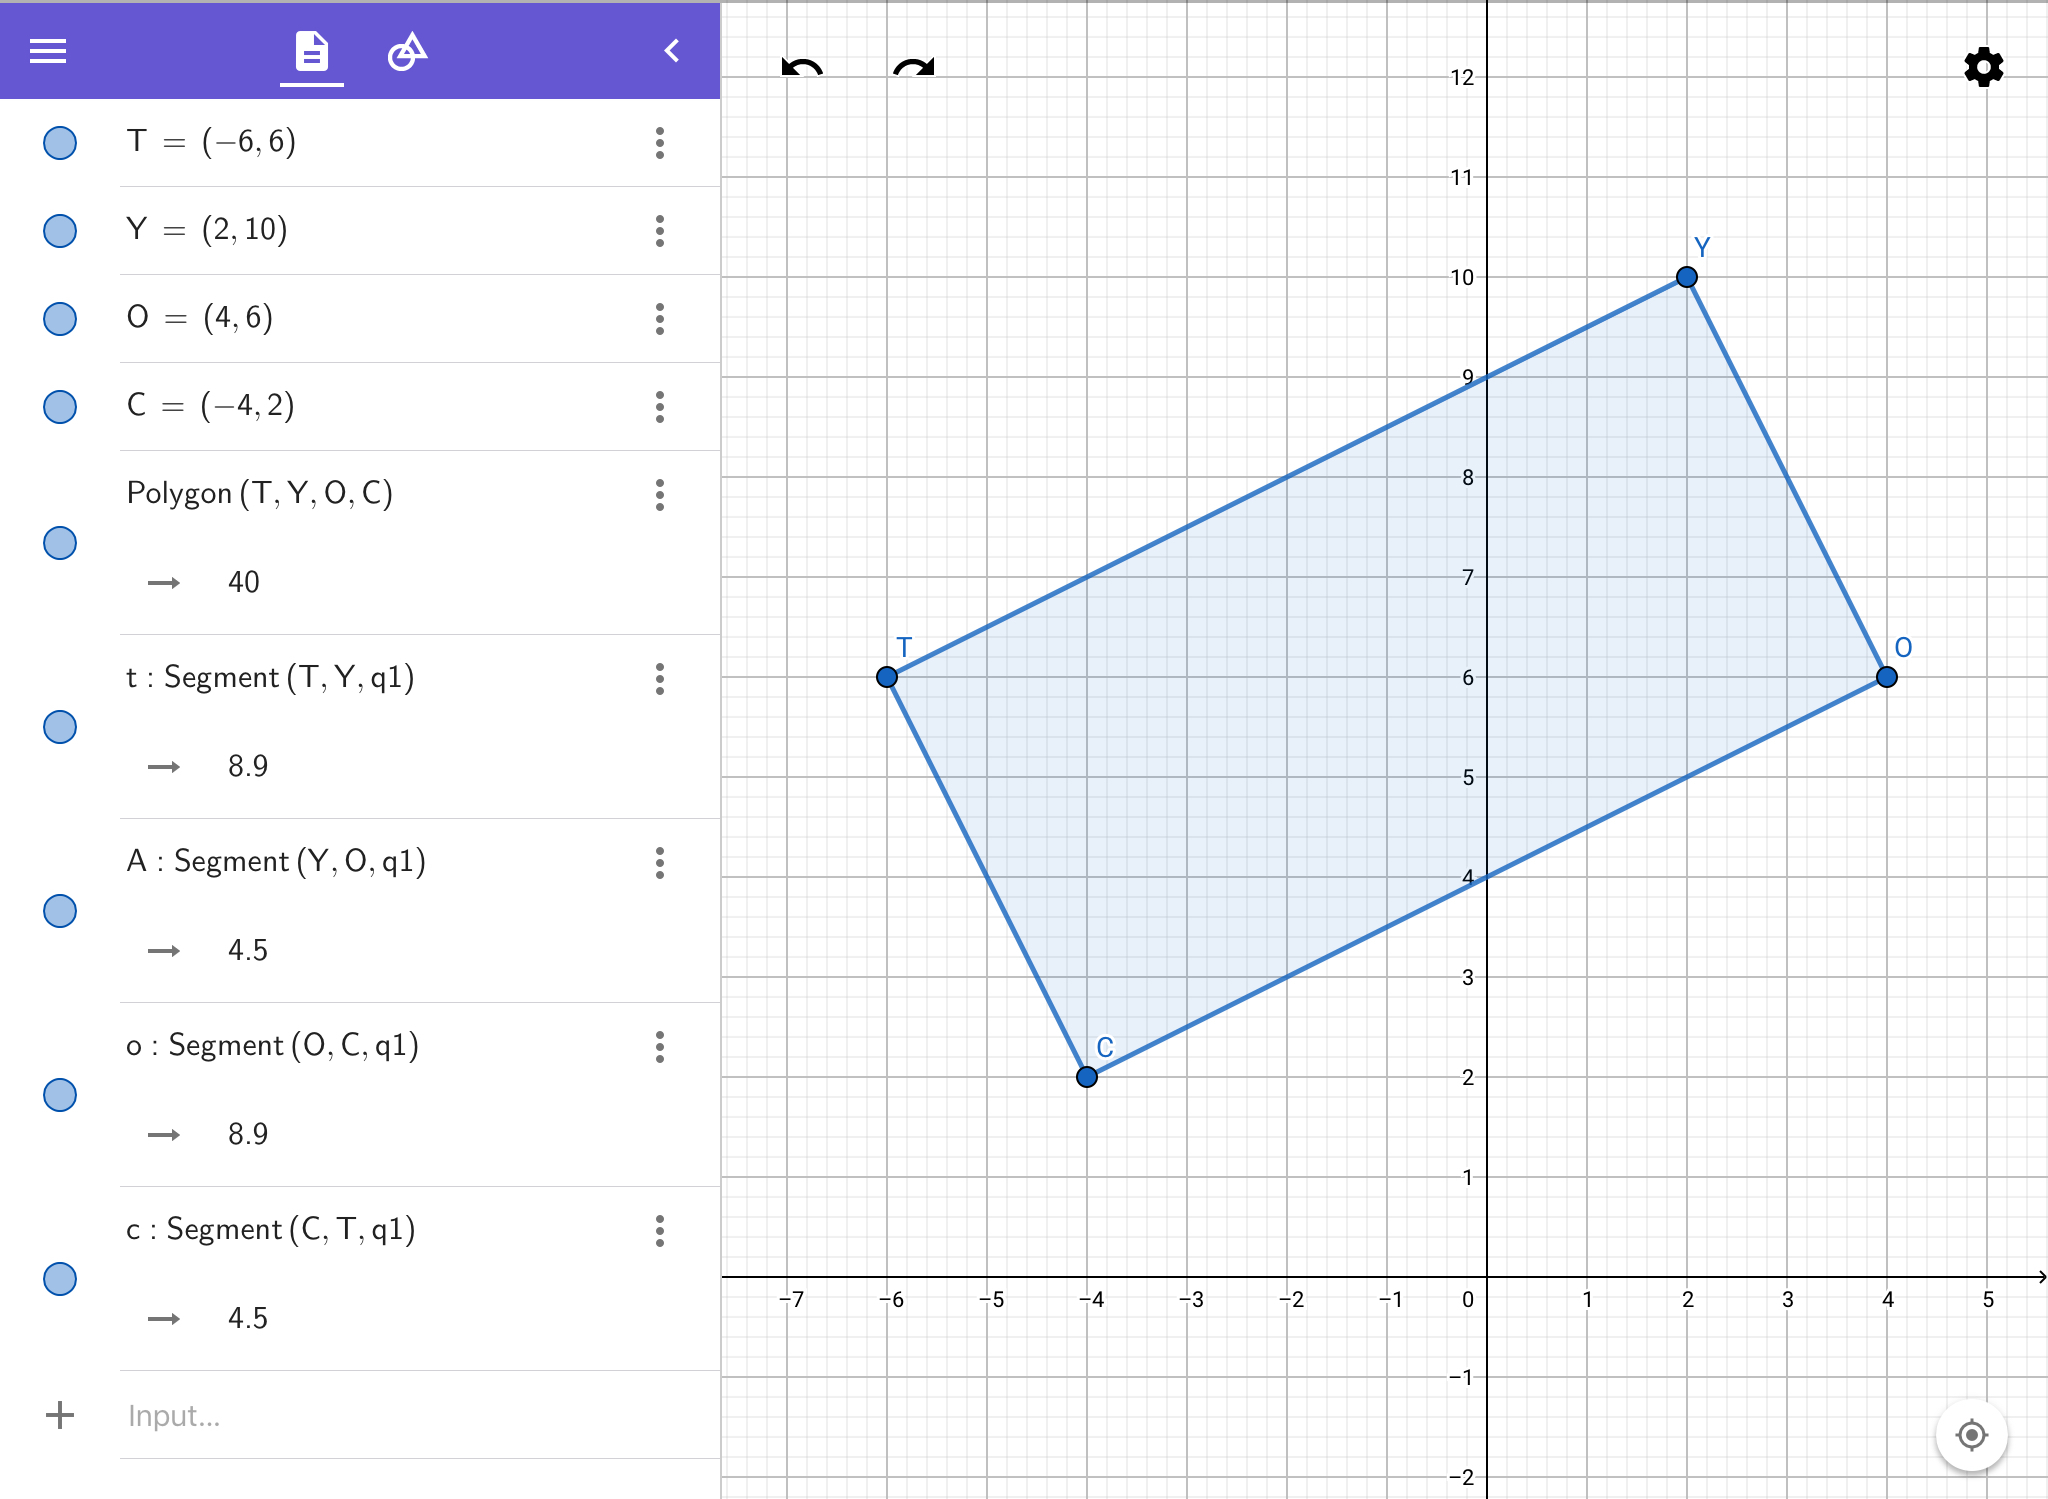Click the redo arrow

point(914,67)
